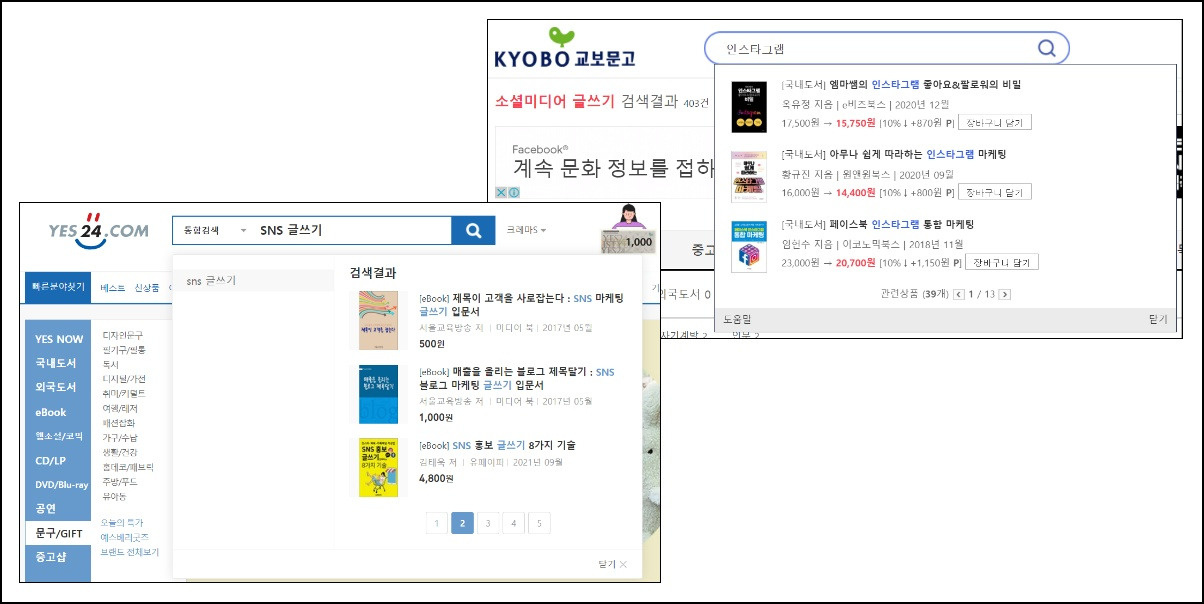Screen dimensions: 1204x604
Task: Click the SNS 홍보 글쓰기 book thumbnail
Action: [378, 466]
